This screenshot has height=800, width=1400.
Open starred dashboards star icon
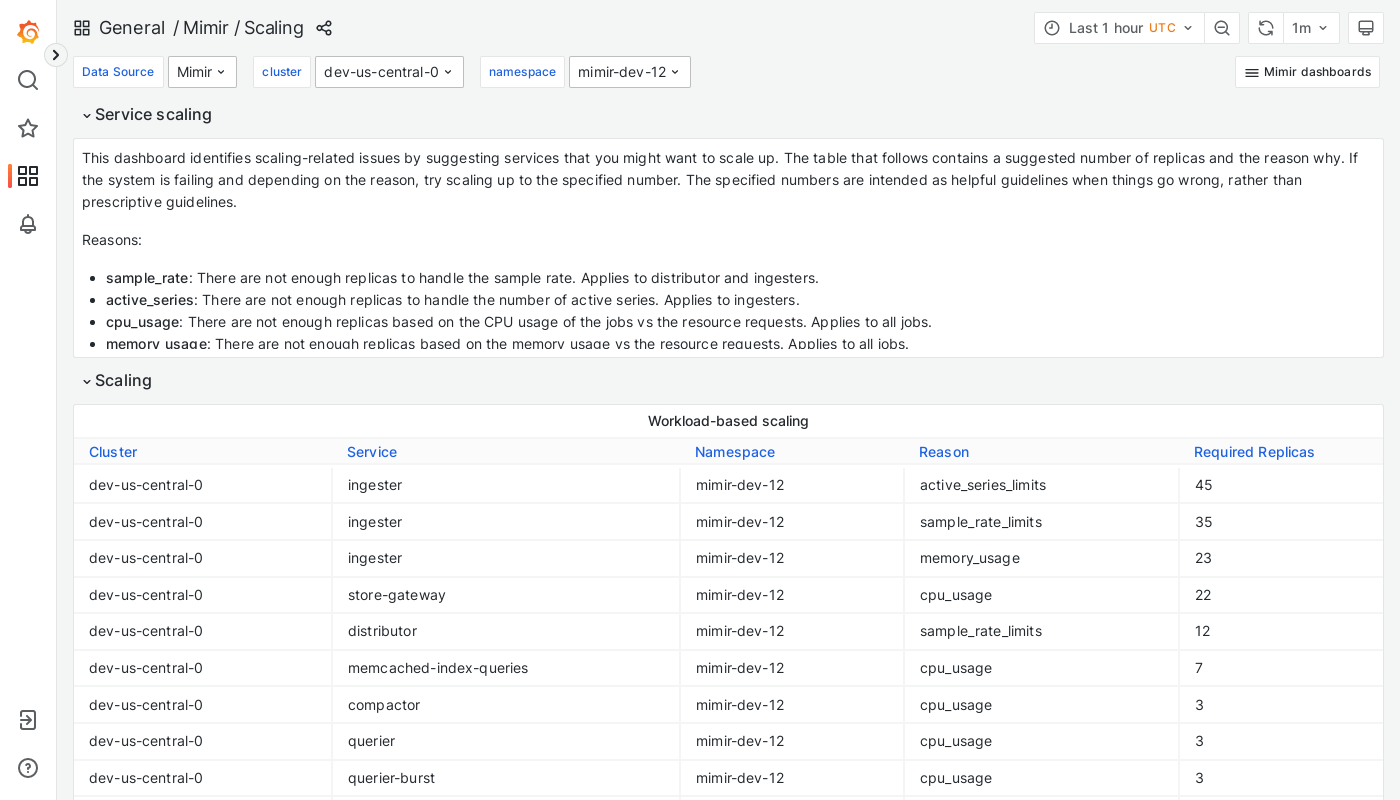[x=28, y=128]
